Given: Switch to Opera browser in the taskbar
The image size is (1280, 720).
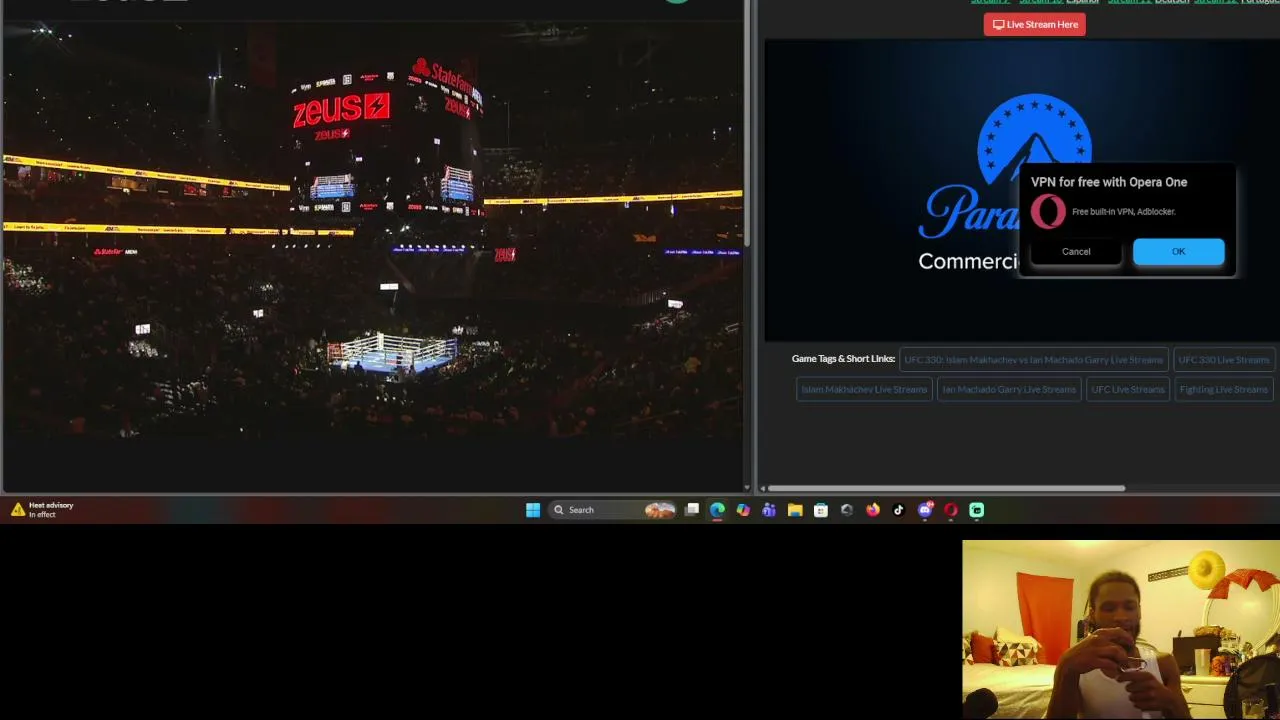Looking at the screenshot, I should (951, 510).
